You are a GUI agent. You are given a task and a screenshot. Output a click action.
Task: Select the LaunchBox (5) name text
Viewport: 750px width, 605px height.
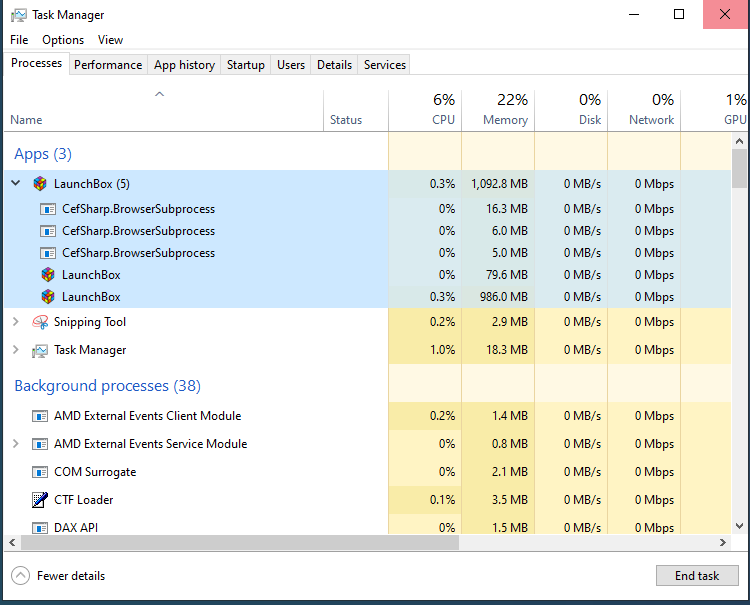click(92, 184)
